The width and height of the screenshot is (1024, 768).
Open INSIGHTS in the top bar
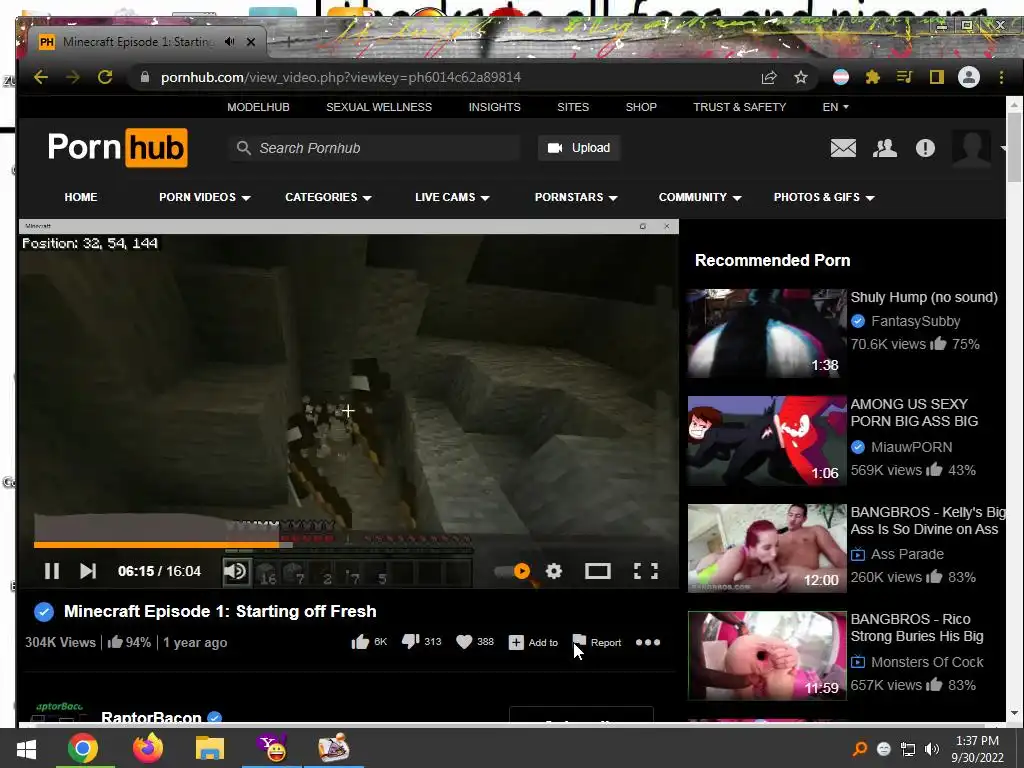tap(494, 107)
